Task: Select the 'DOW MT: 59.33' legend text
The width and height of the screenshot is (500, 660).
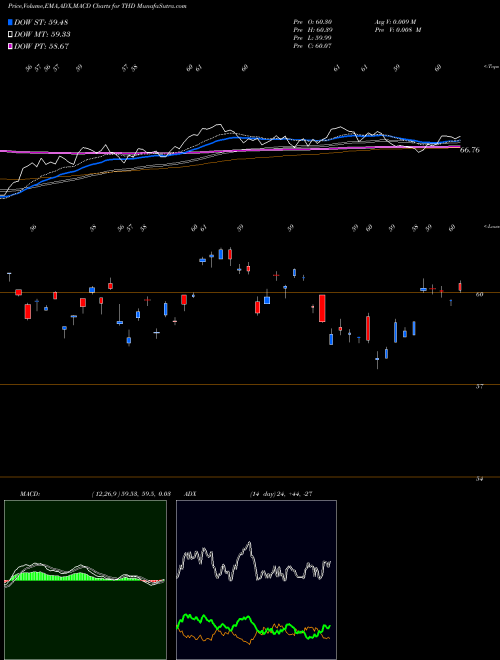Action: coord(42,34)
